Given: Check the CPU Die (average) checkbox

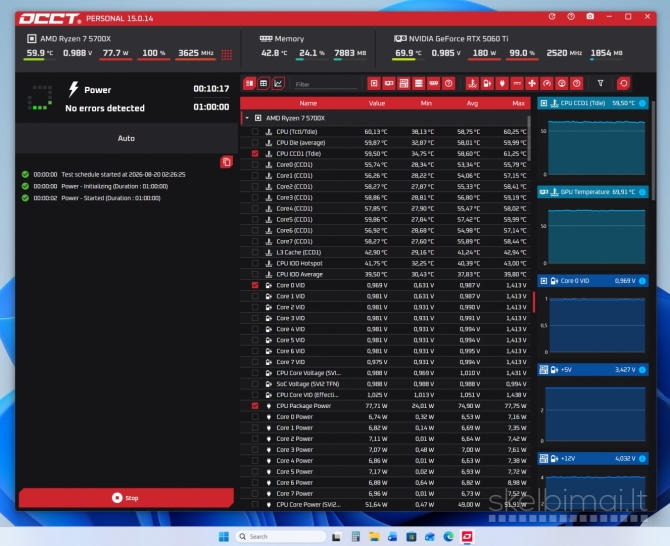Looking at the screenshot, I should [255, 143].
